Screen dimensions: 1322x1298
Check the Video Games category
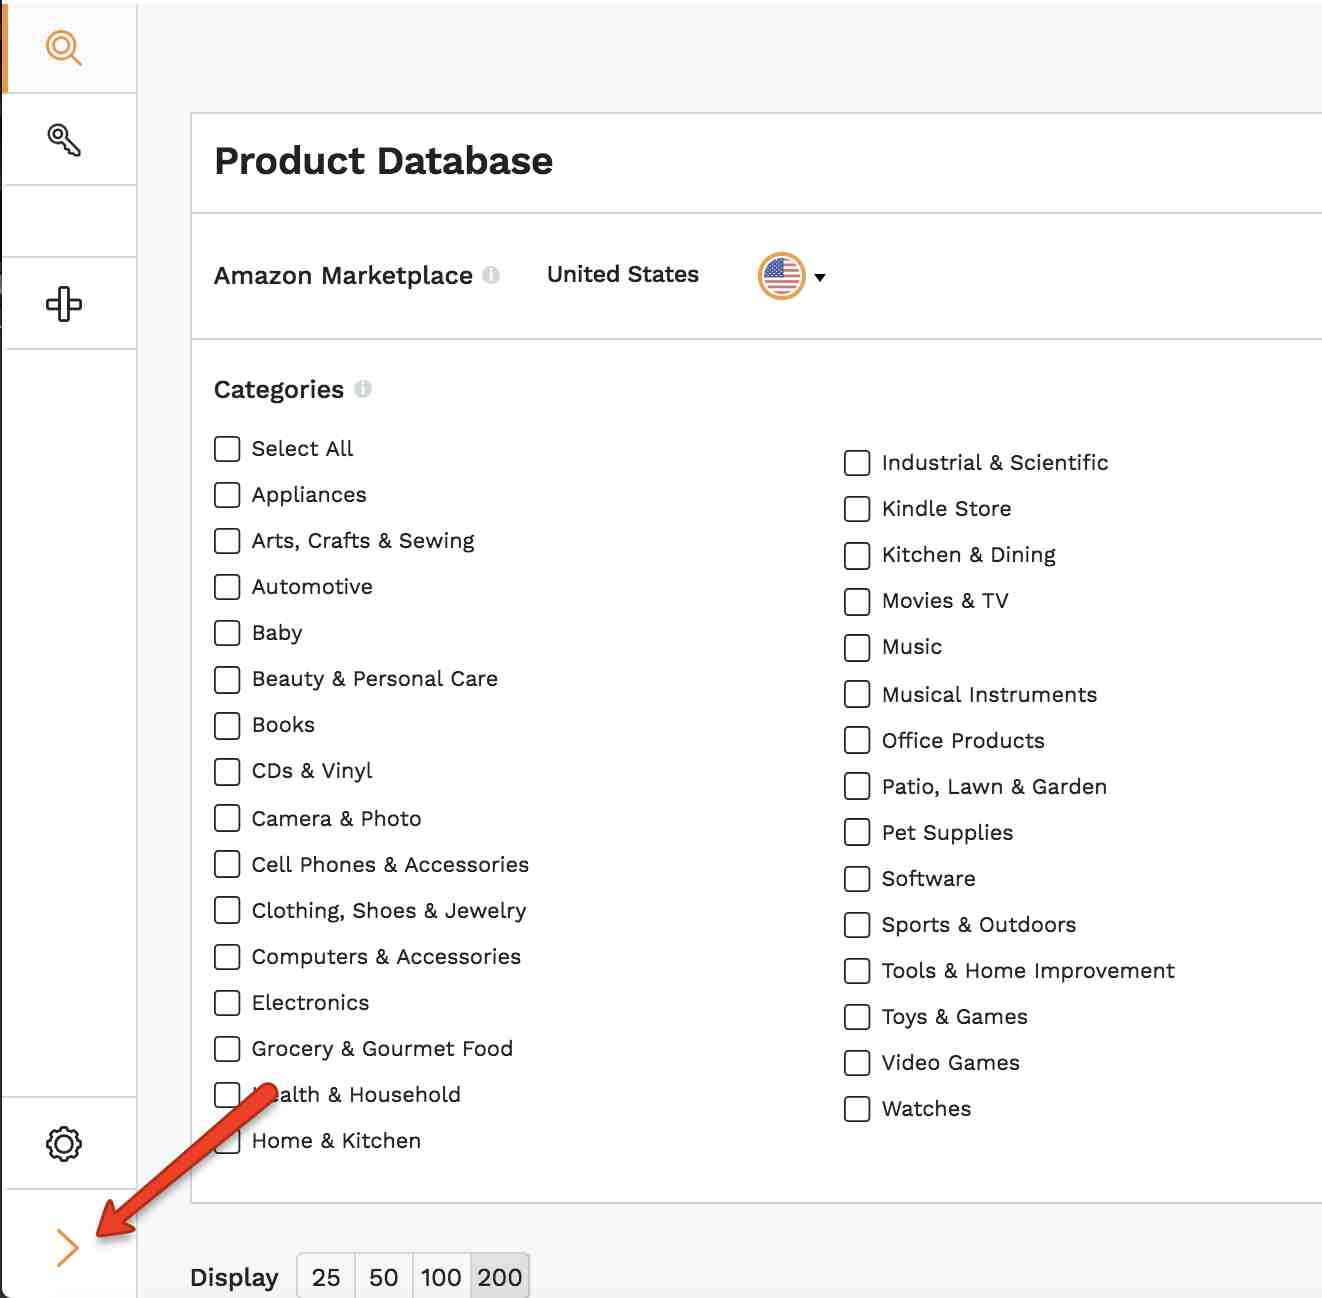pyautogui.click(x=857, y=1063)
